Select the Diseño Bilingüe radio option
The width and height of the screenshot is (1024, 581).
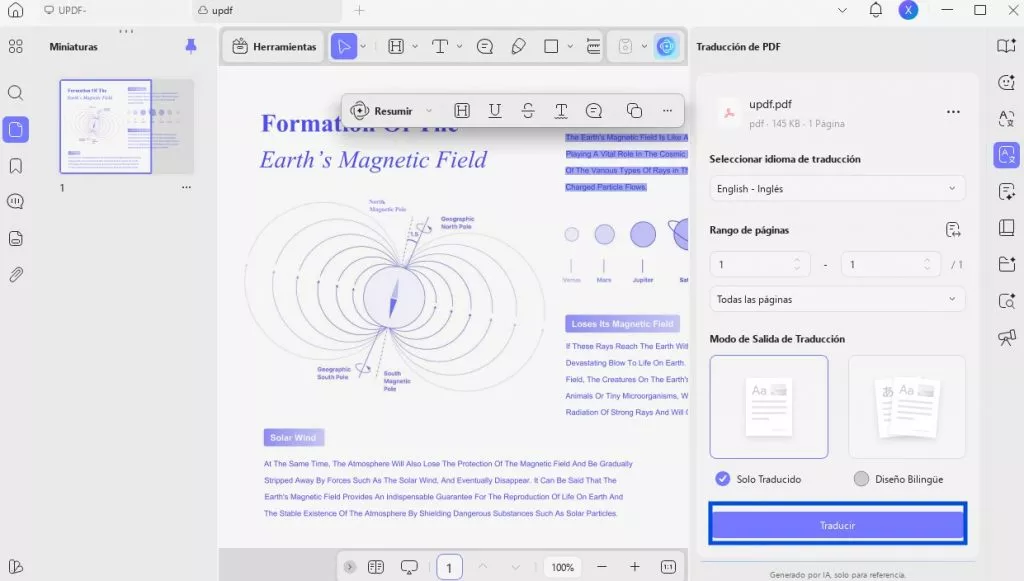click(x=861, y=479)
